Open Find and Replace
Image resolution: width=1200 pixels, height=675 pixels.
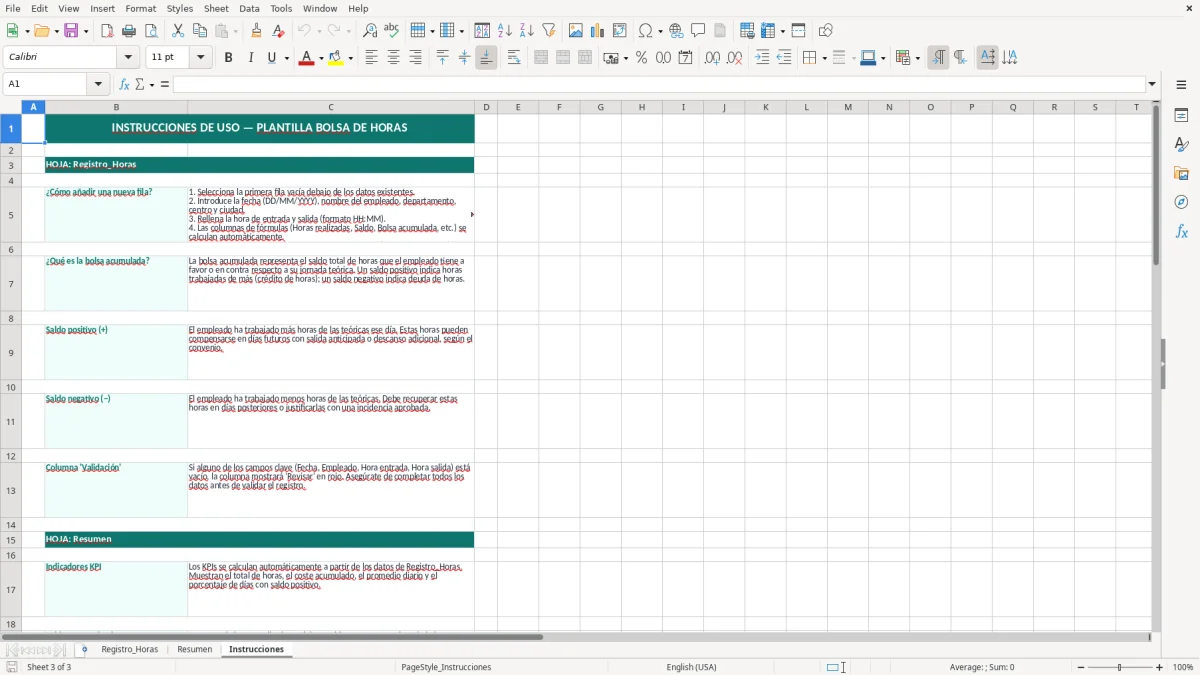(x=370, y=31)
